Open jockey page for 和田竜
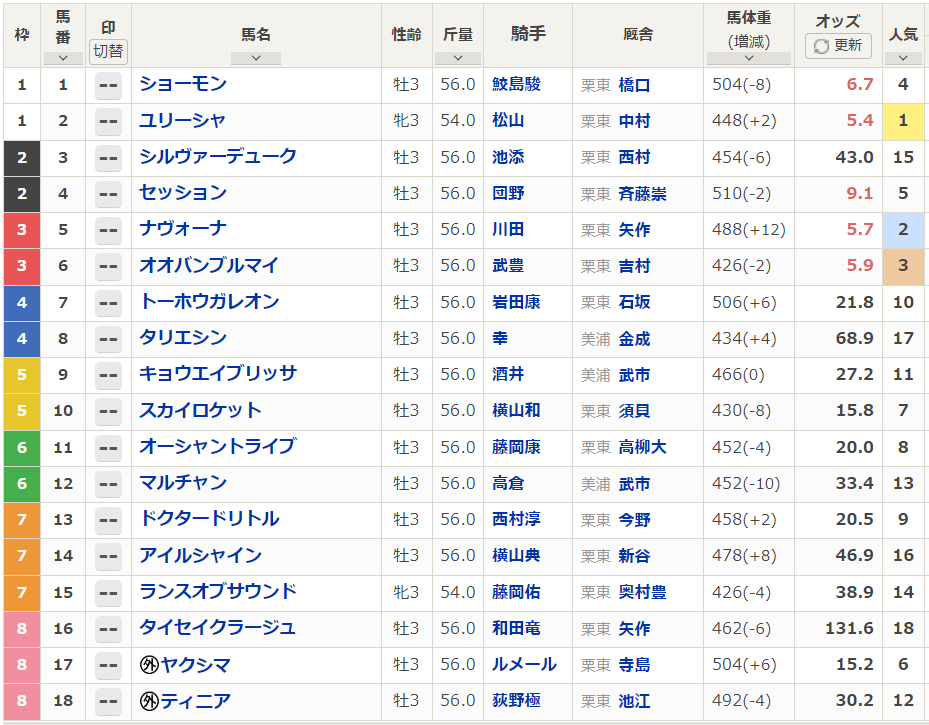This screenshot has height=725, width=929. [516, 628]
